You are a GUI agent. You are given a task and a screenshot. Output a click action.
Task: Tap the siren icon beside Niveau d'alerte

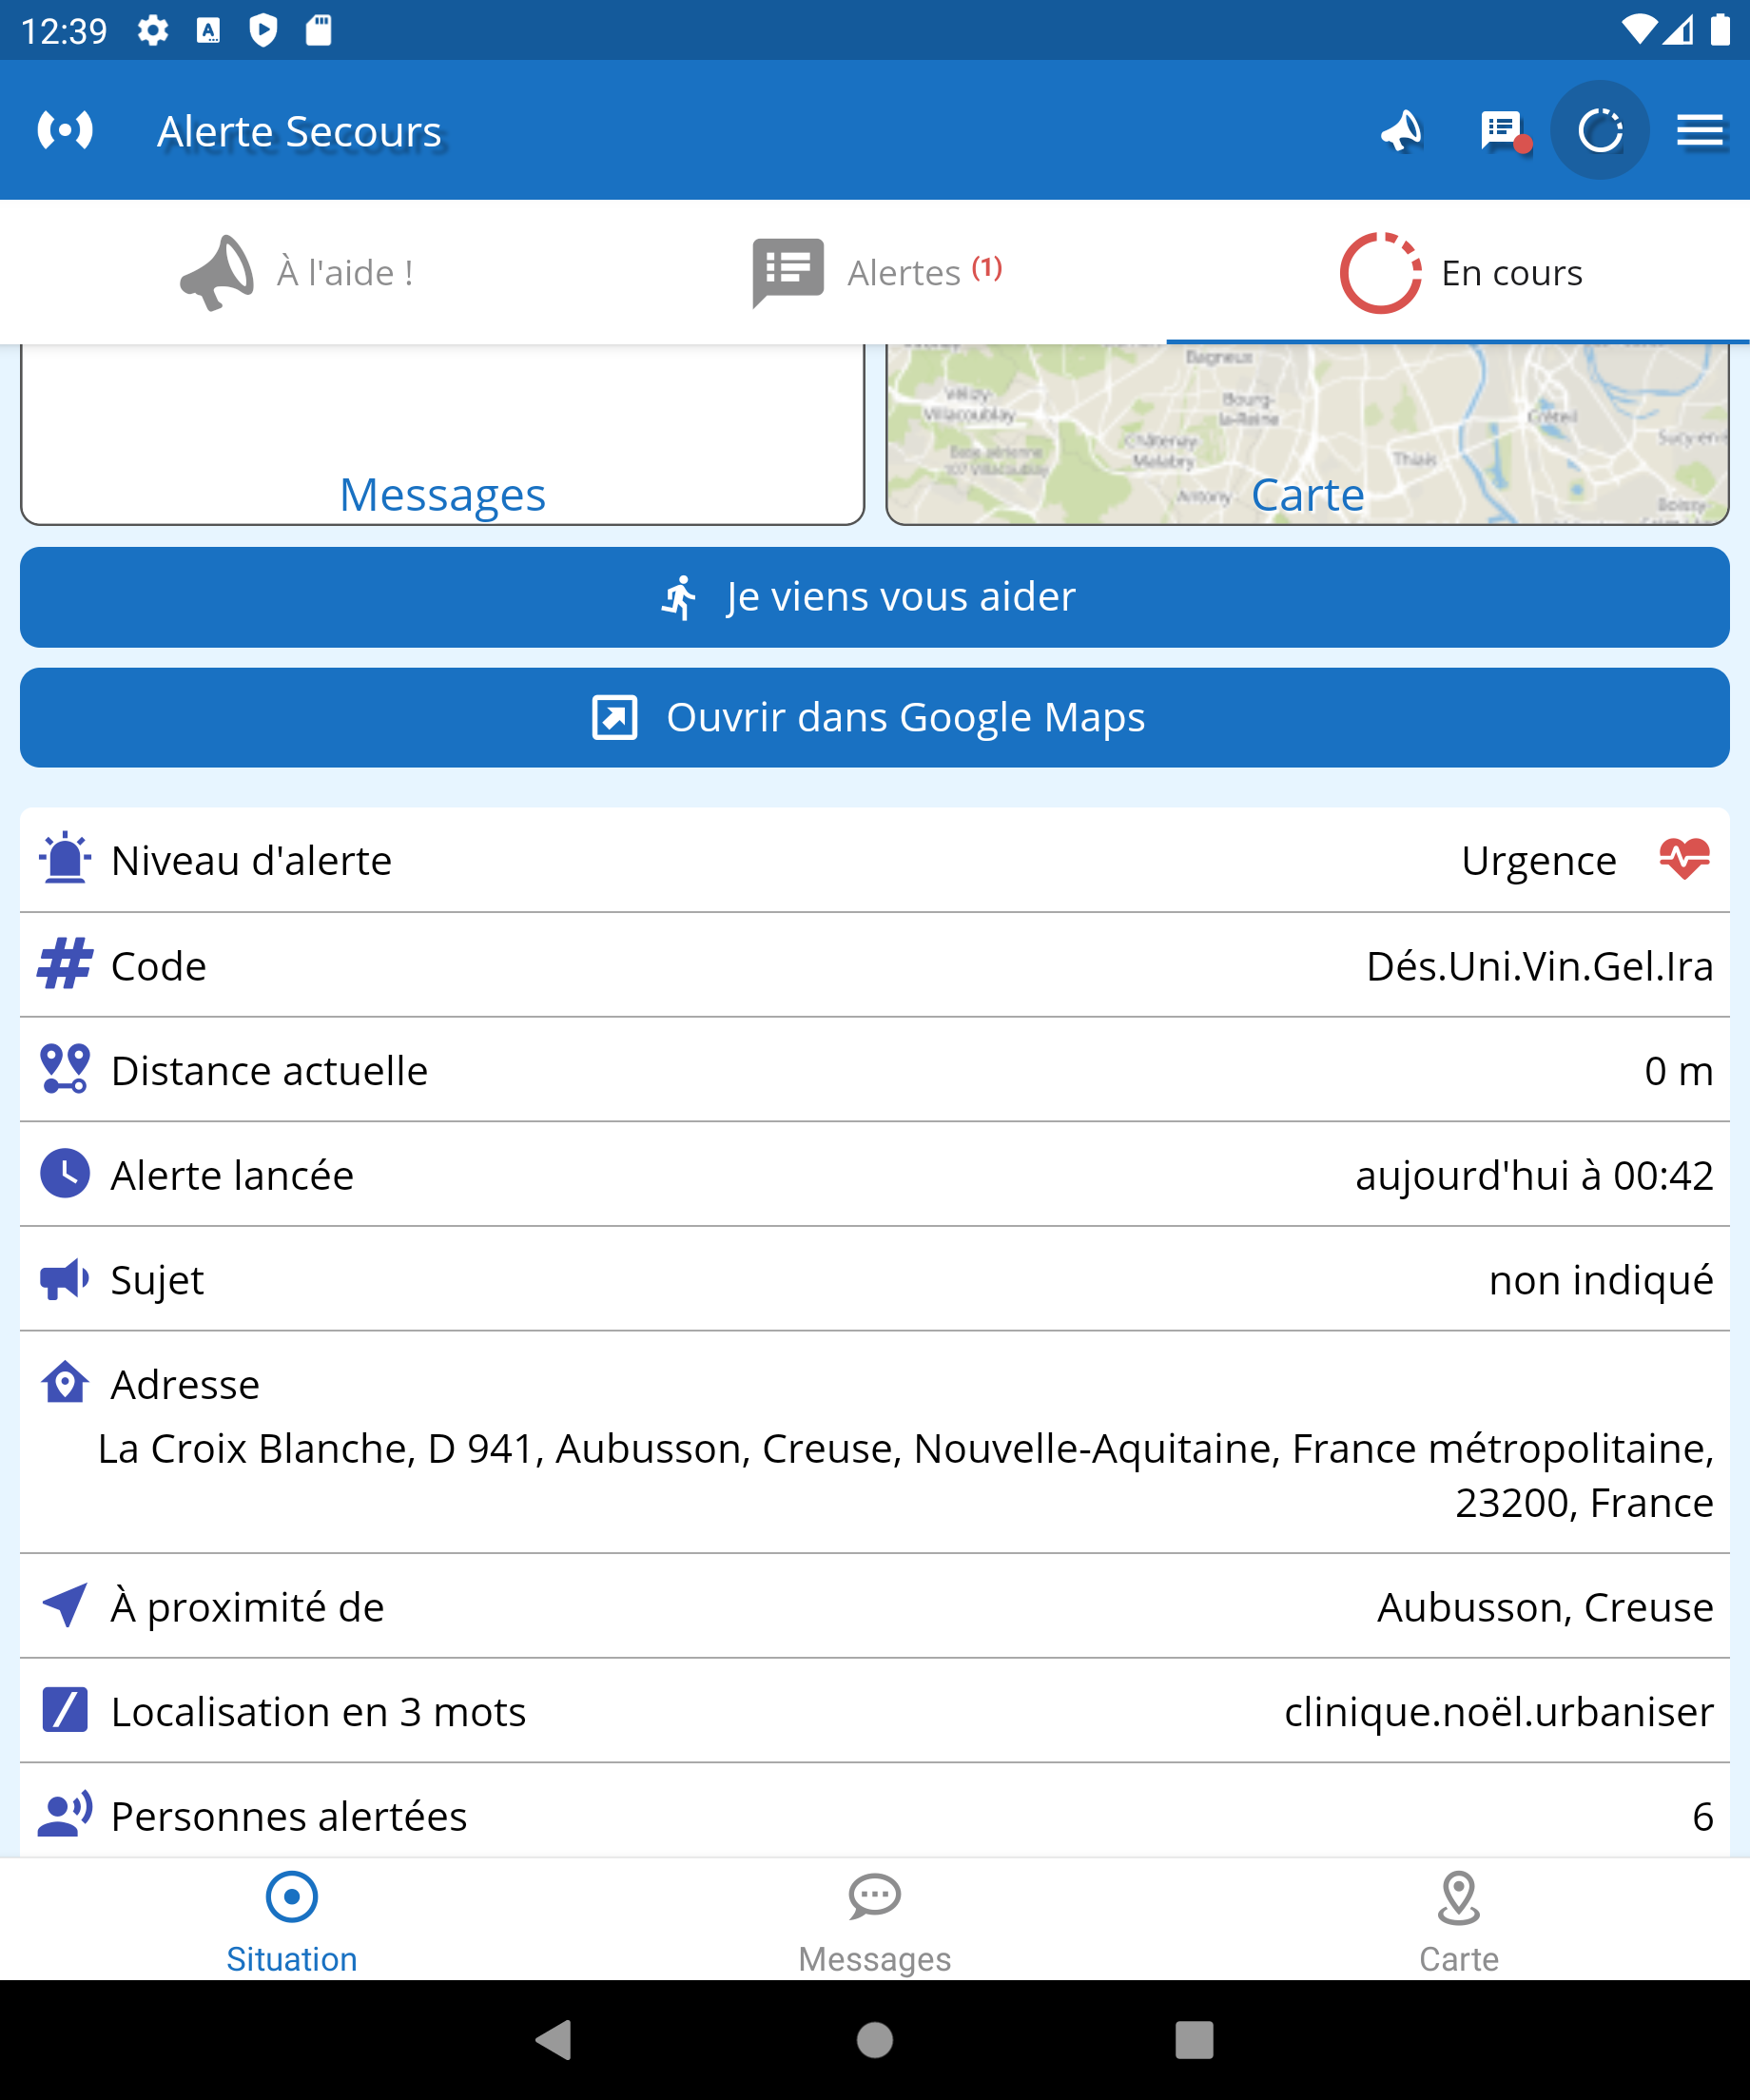click(65, 860)
